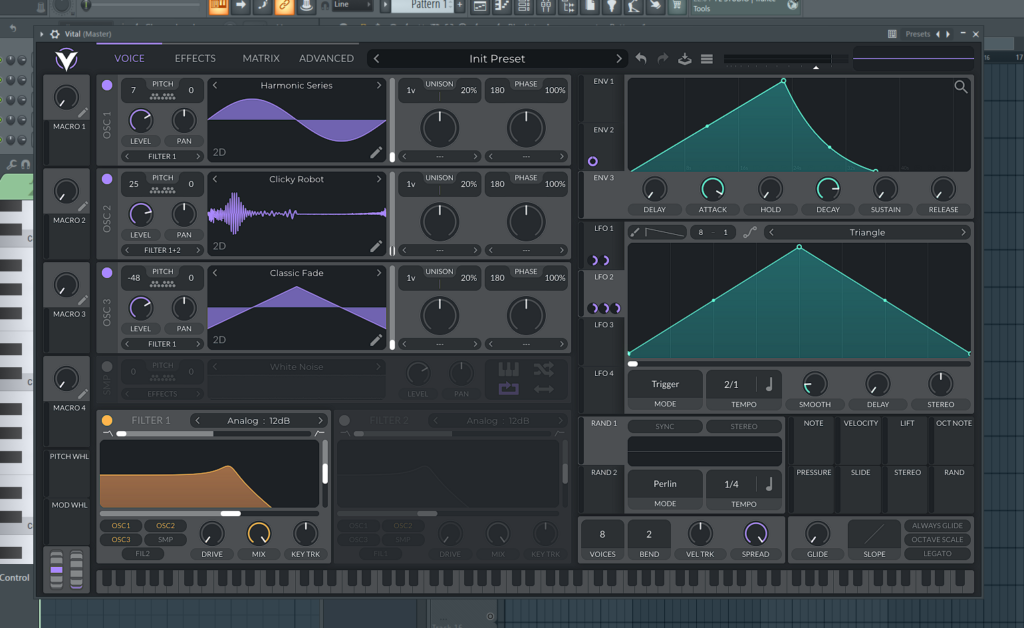Viewport: 1024px width, 628px height.
Task: Click the envelope ATTACK knob
Action: pos(712,189)
